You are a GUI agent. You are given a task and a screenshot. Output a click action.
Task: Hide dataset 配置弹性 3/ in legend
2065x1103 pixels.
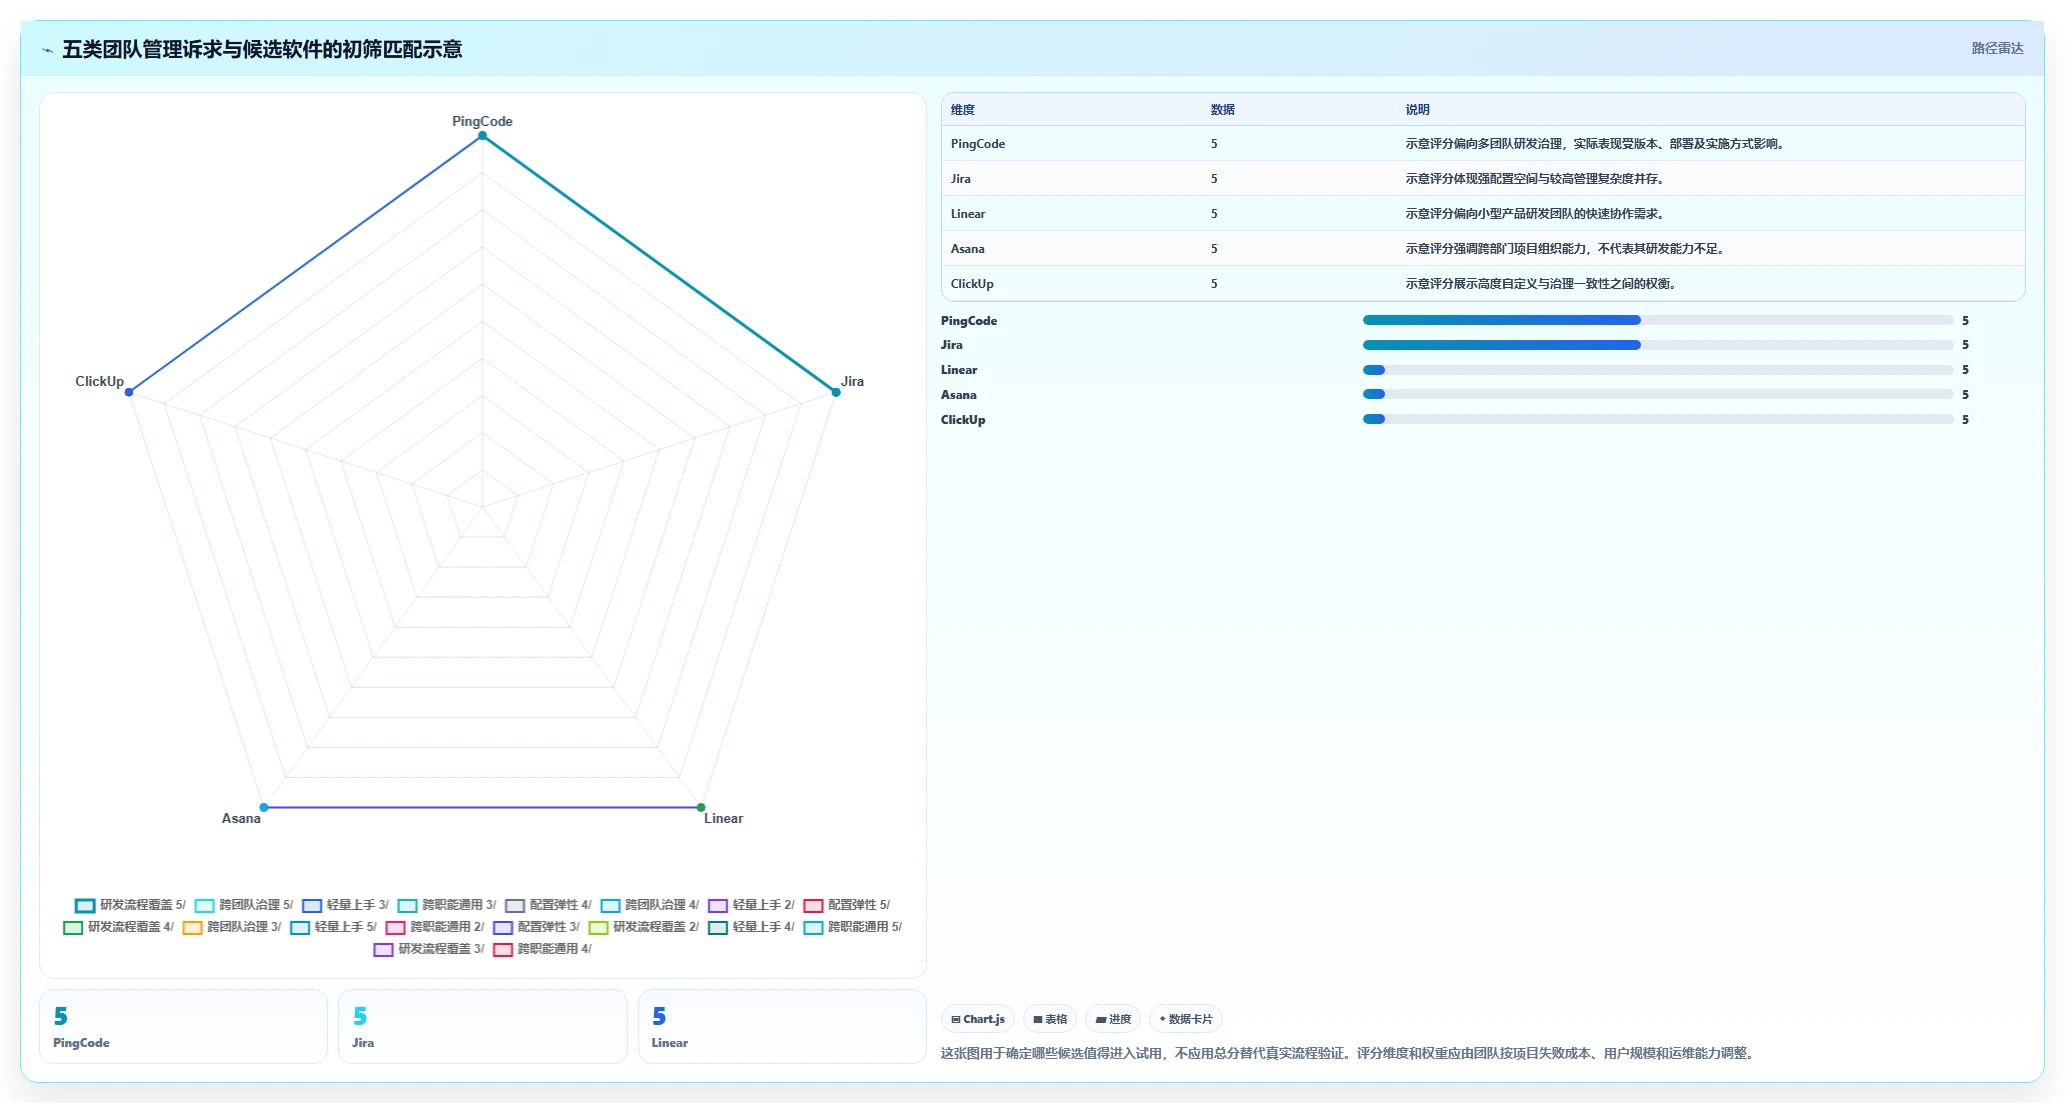click(537, 927)
